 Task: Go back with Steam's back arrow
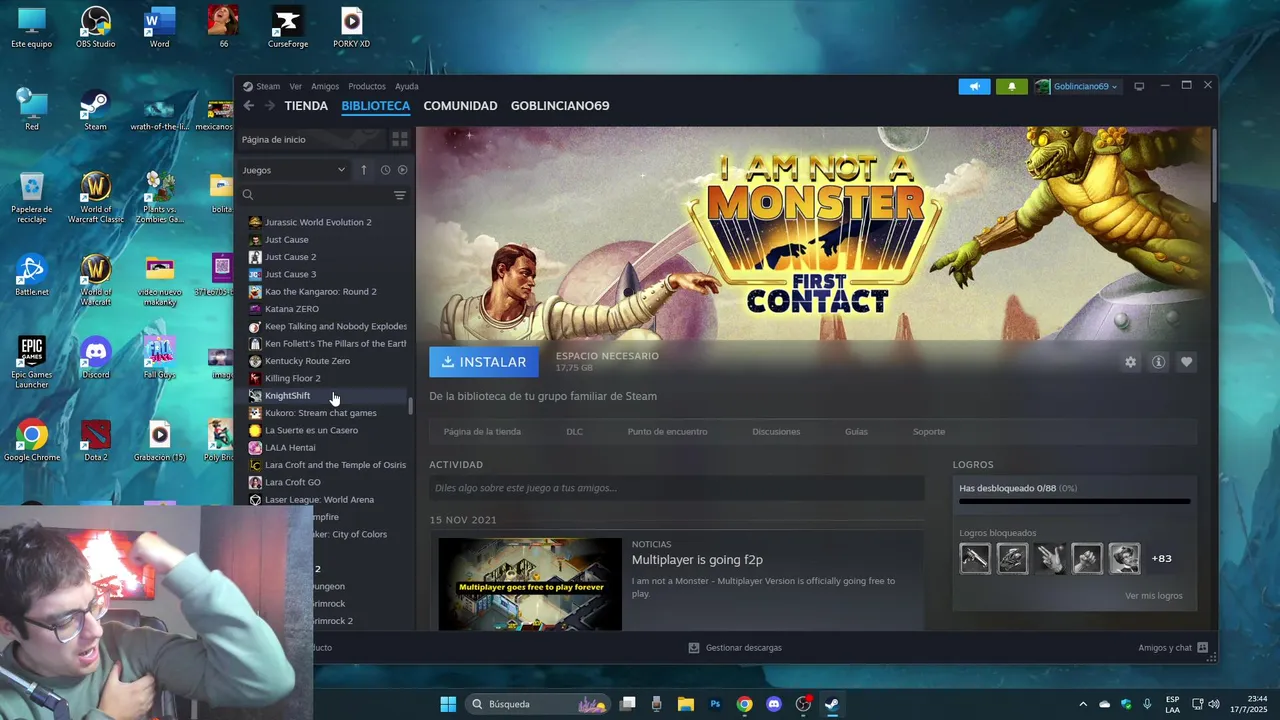249,106
